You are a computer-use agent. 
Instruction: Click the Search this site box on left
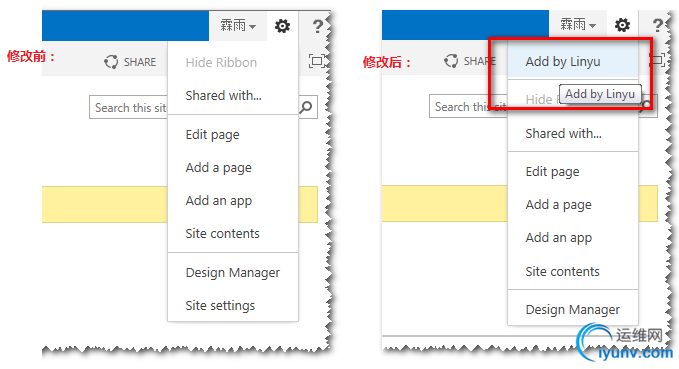(129, 107)
